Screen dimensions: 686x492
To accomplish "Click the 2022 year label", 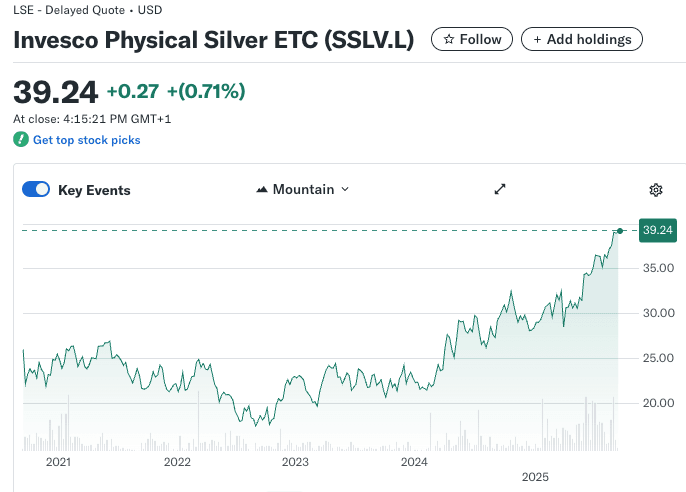I will pyautogui.click(x=177, y=462).
